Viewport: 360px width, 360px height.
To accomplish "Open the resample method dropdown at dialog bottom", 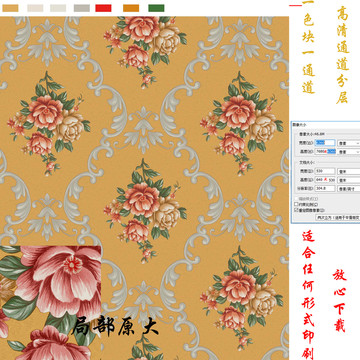I will [338, 217].
